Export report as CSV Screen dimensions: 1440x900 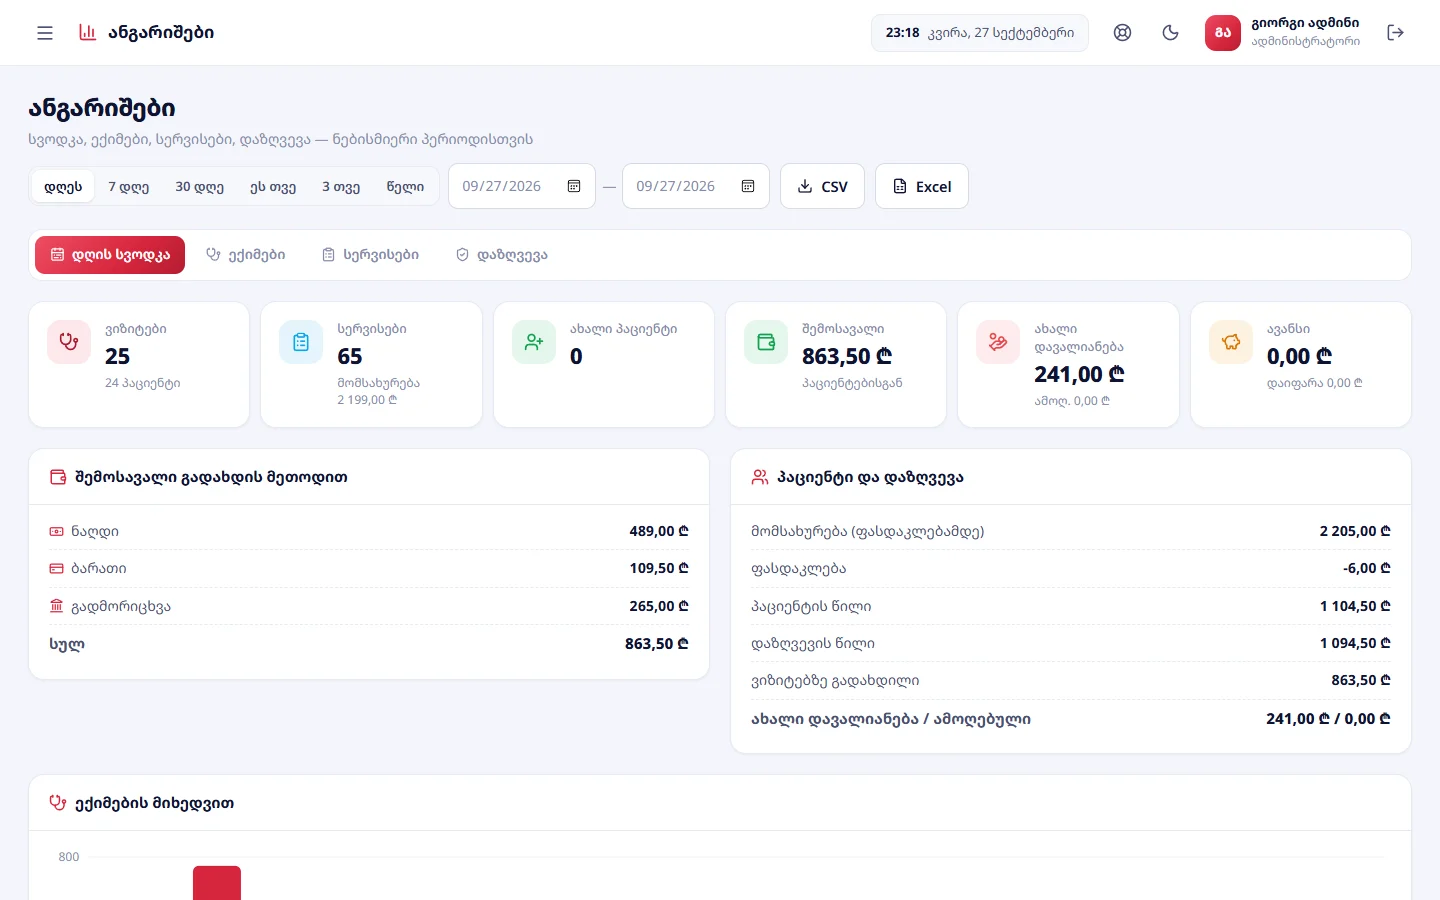point(822,186)
